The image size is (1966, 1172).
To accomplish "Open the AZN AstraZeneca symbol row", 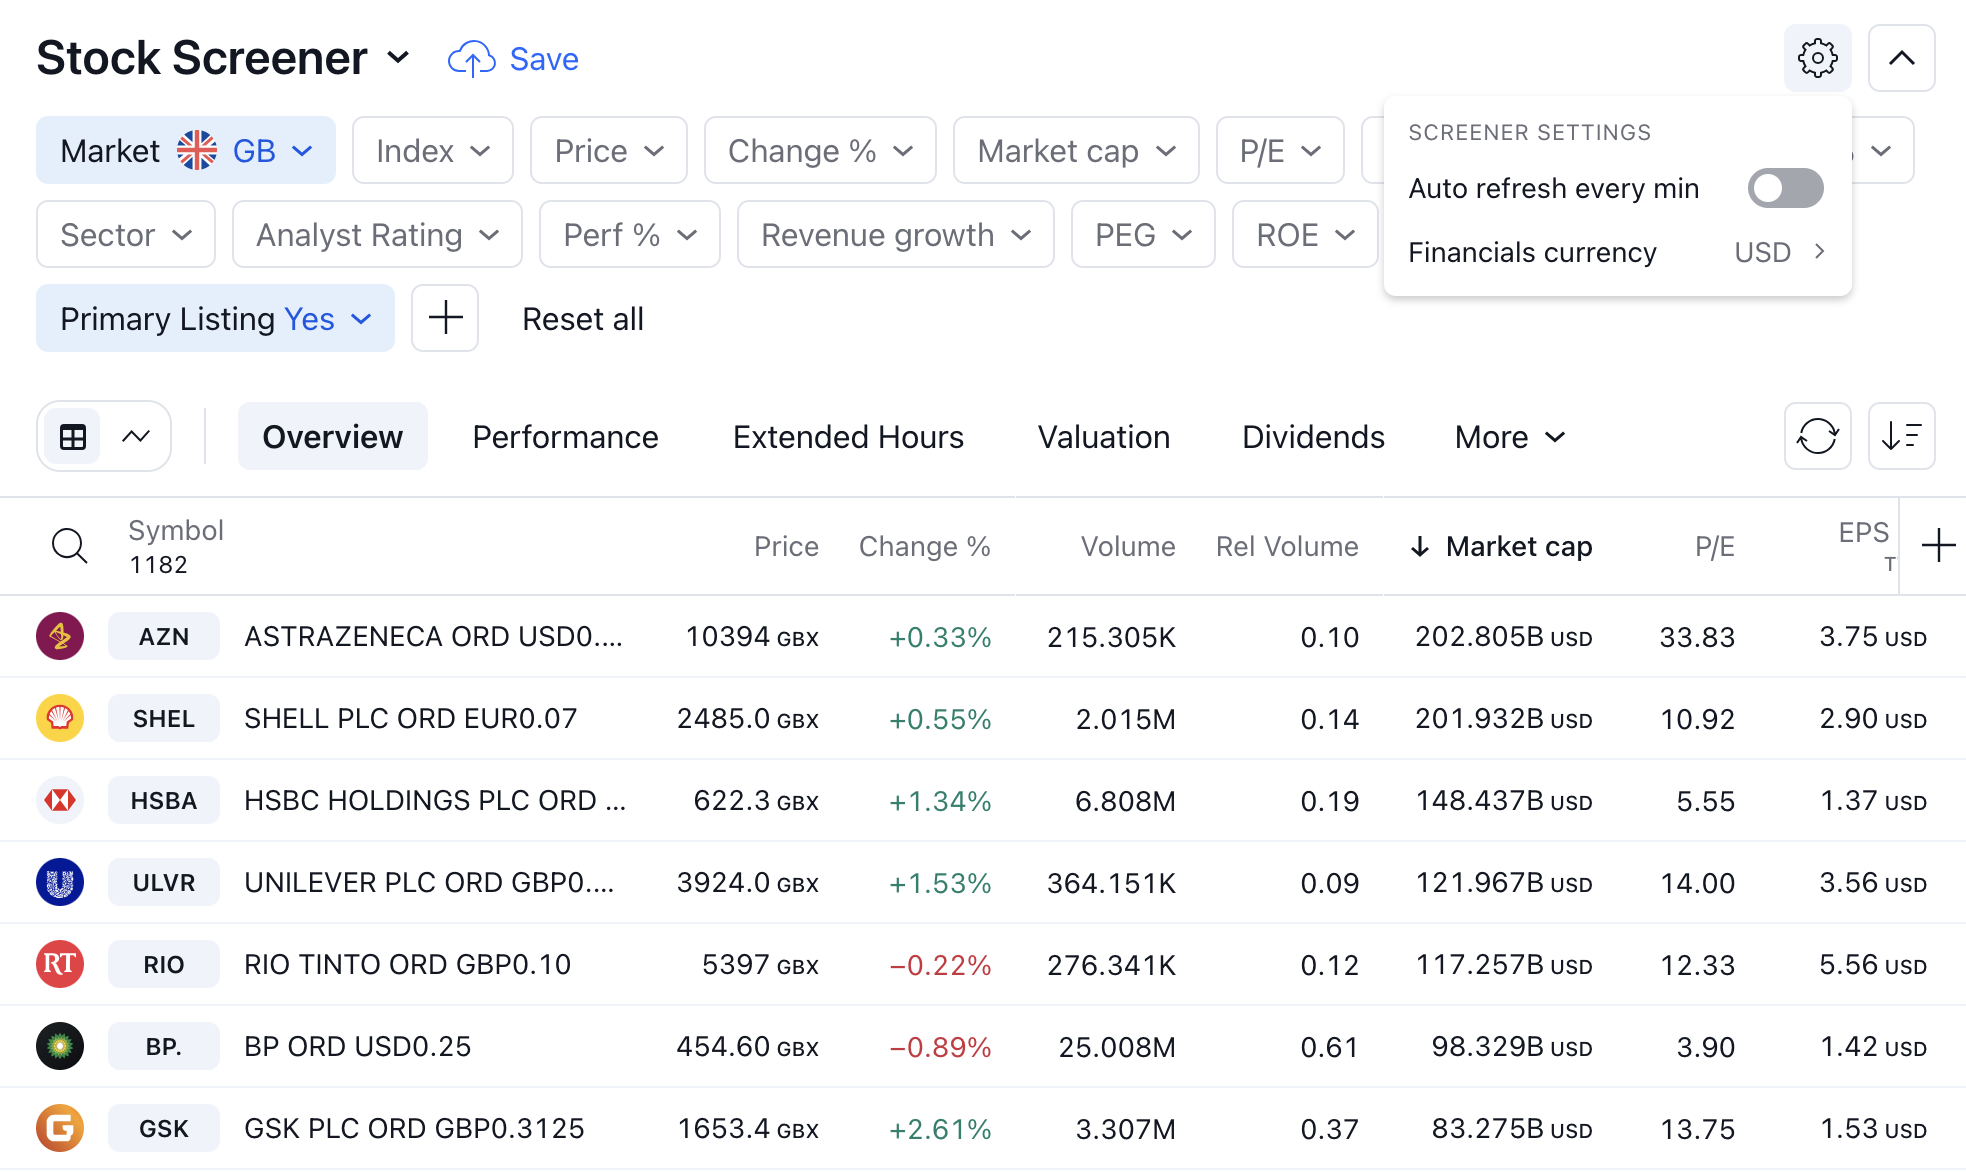I will [164, 637].
